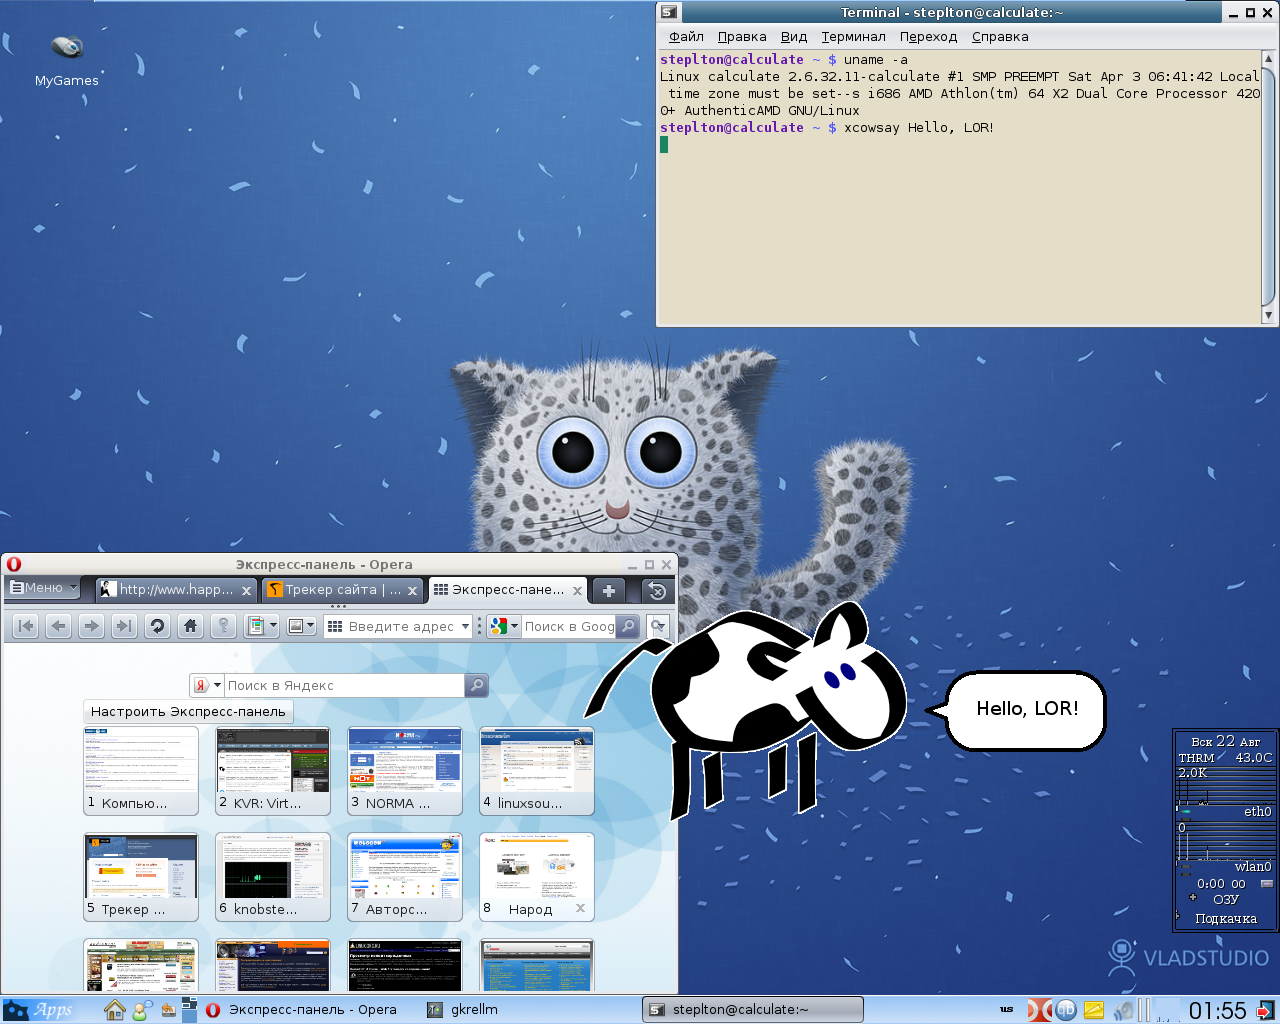
Task: Go back in Opera
Action: [x=59, y=626]
